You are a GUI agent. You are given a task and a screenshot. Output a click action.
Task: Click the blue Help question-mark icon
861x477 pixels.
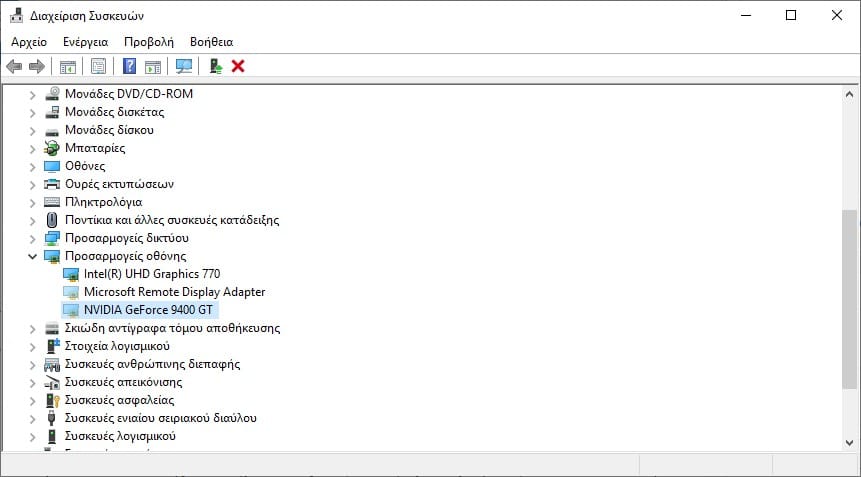[129, 66]
